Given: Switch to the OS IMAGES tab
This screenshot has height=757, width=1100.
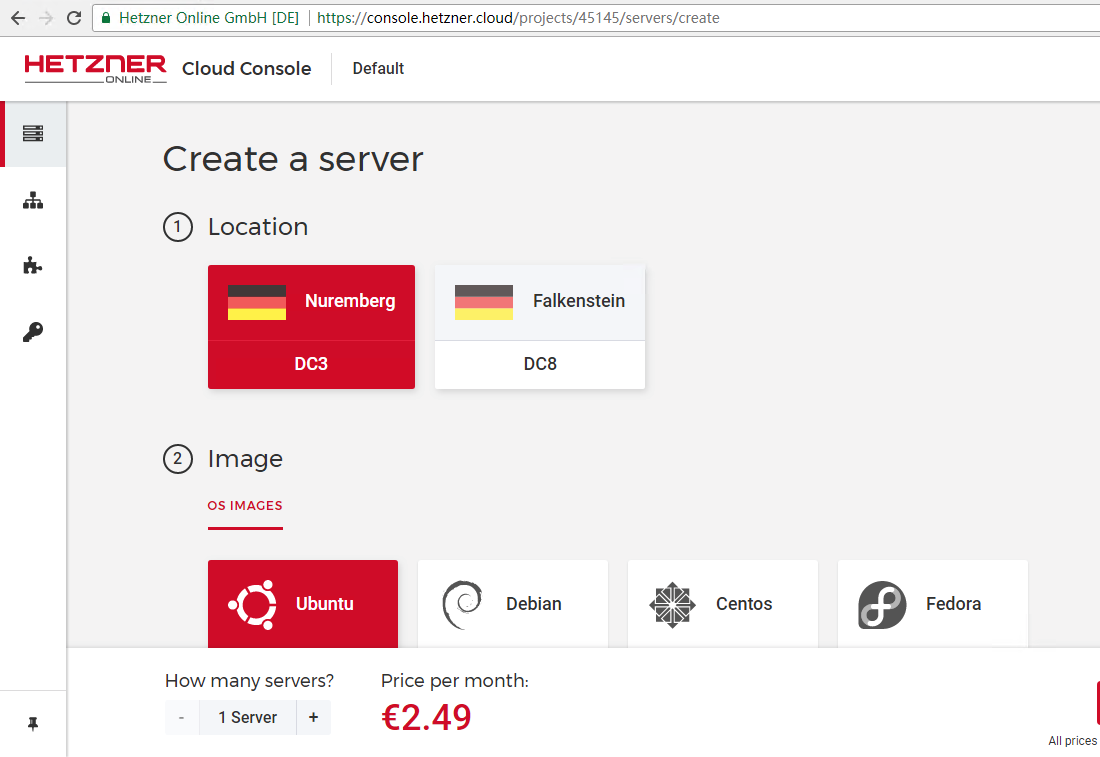Looking at the screenshot, I should coord(245,506).
